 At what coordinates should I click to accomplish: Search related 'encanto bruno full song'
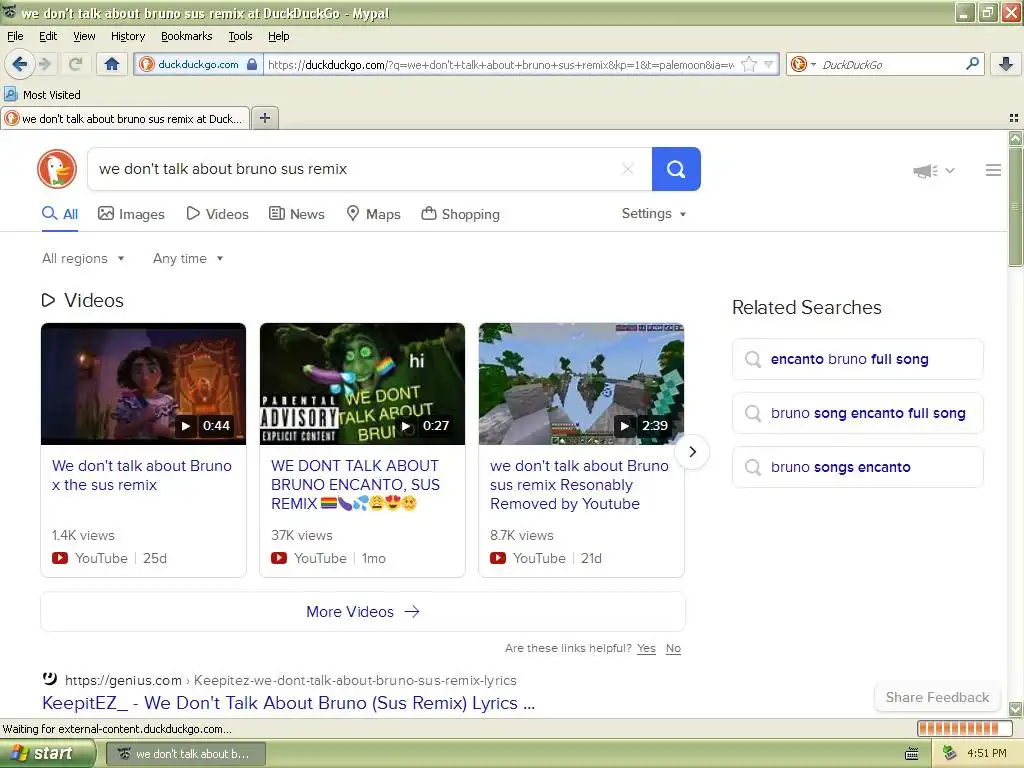[x=857, y=359]
